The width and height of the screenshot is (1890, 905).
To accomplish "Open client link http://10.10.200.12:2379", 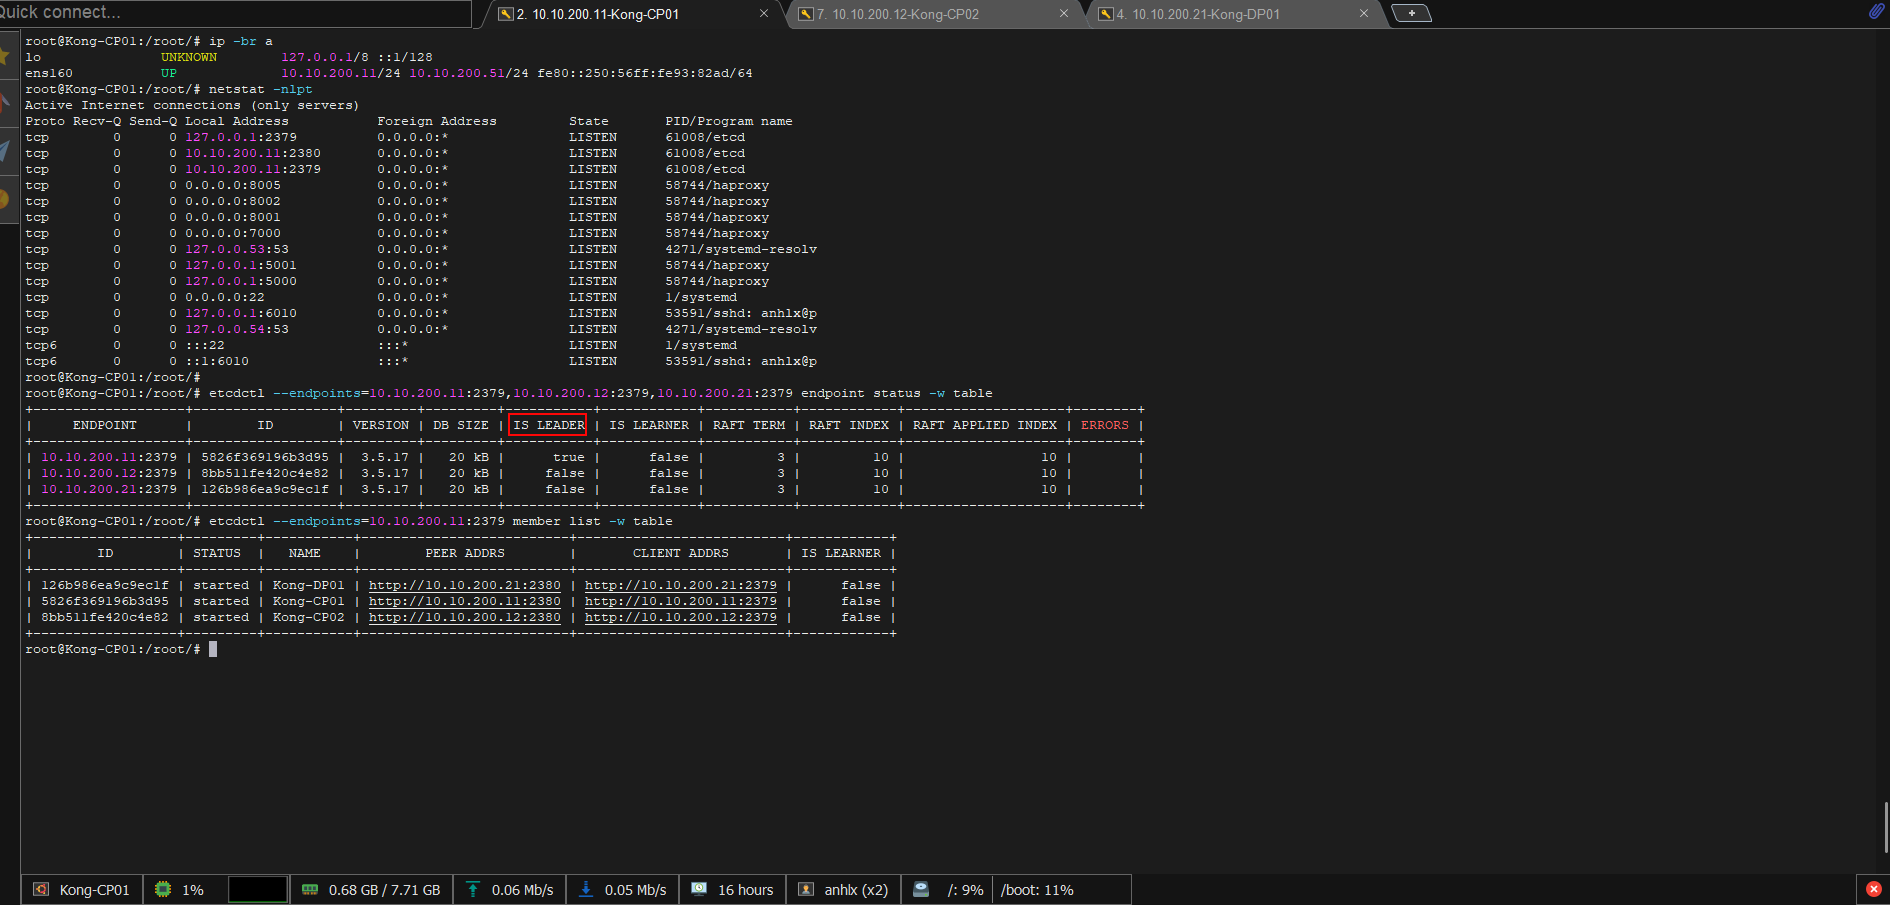I will [x=681, y=617].
